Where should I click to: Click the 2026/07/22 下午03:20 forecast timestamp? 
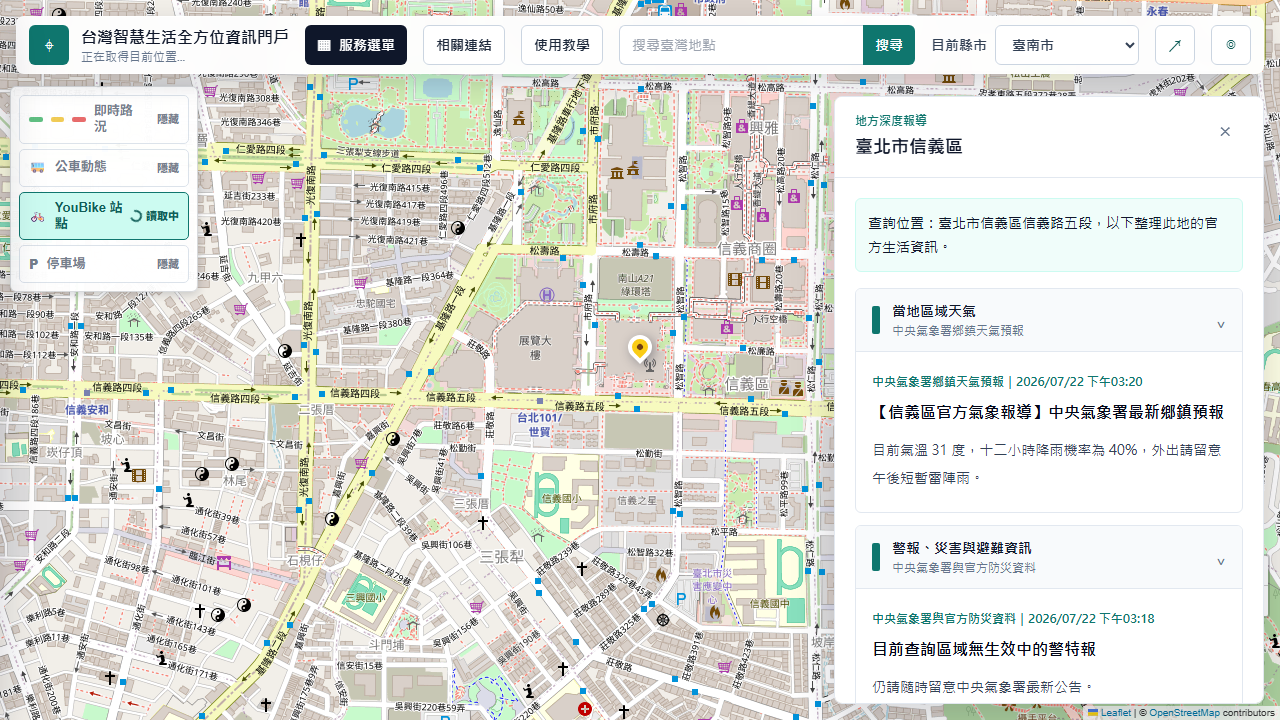(1080, 382)
